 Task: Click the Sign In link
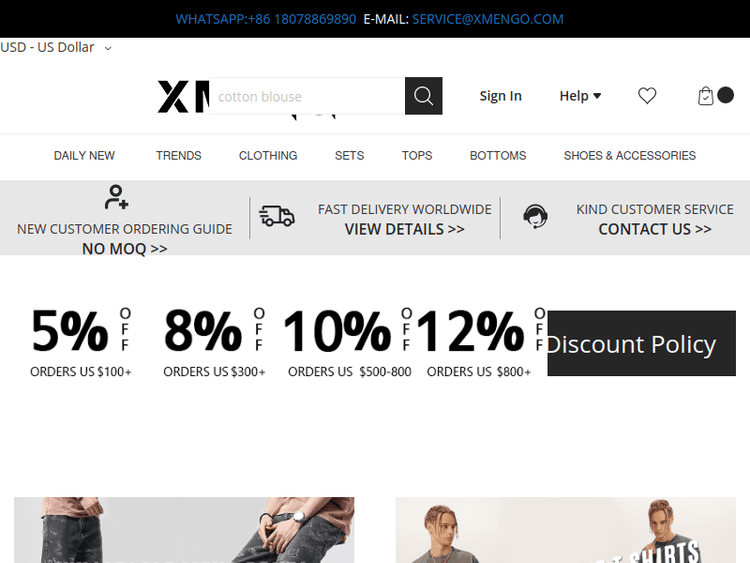(500, 96)
